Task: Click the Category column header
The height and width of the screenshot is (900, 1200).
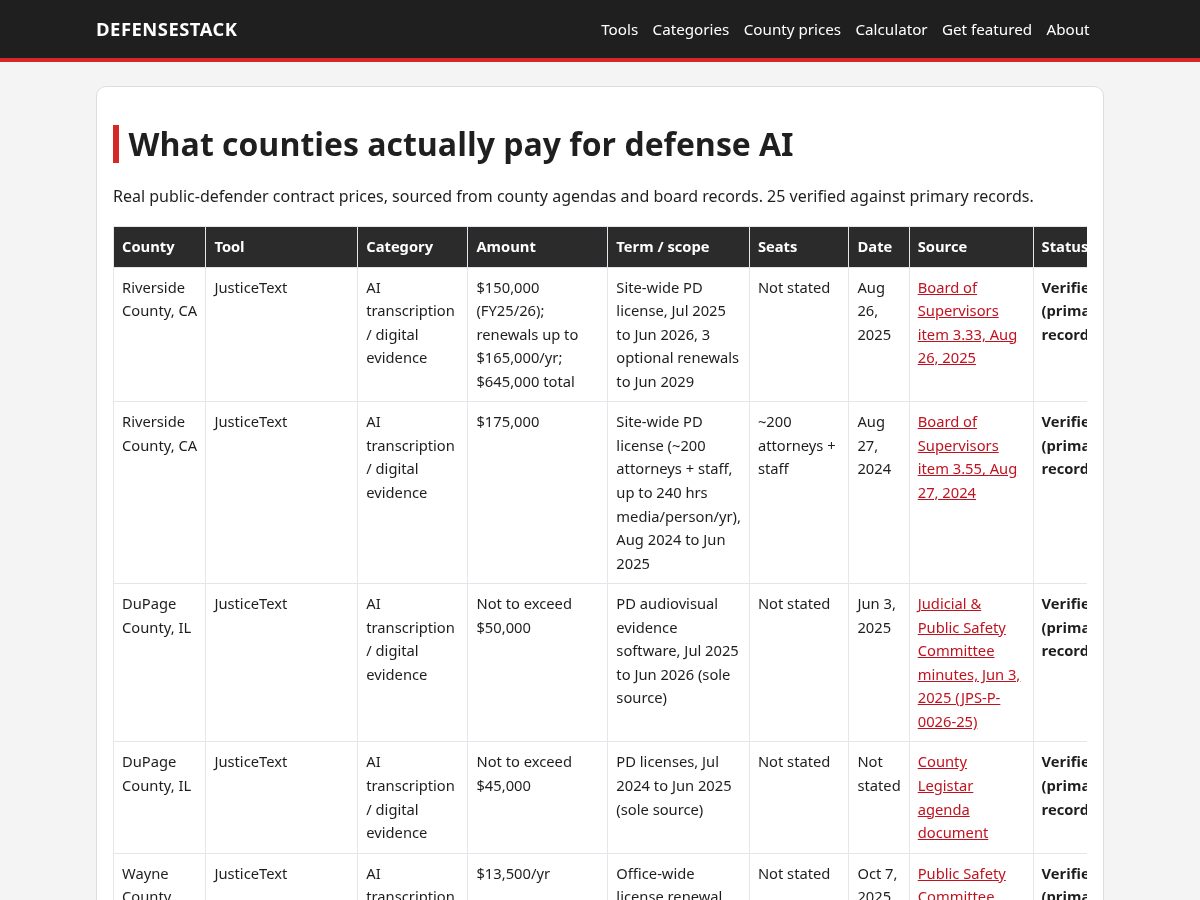Action: [x=413, y=247]
